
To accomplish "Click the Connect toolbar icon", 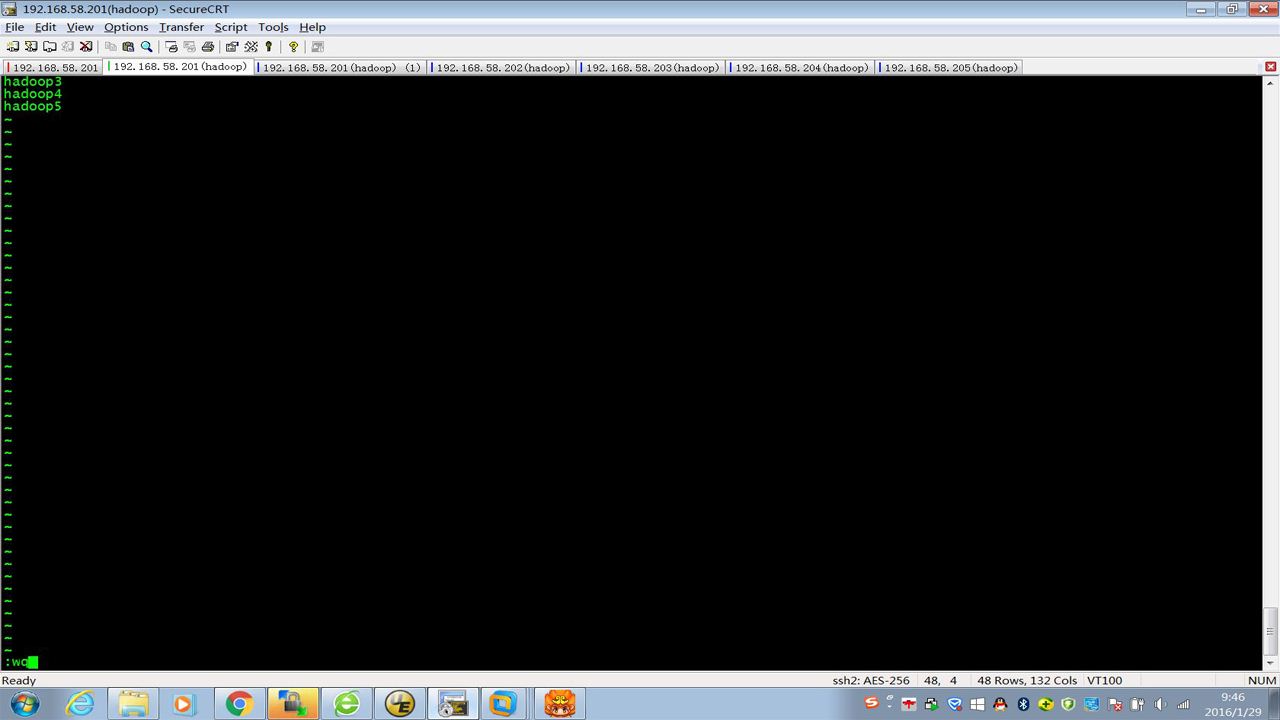I will (x=13, y=47).
